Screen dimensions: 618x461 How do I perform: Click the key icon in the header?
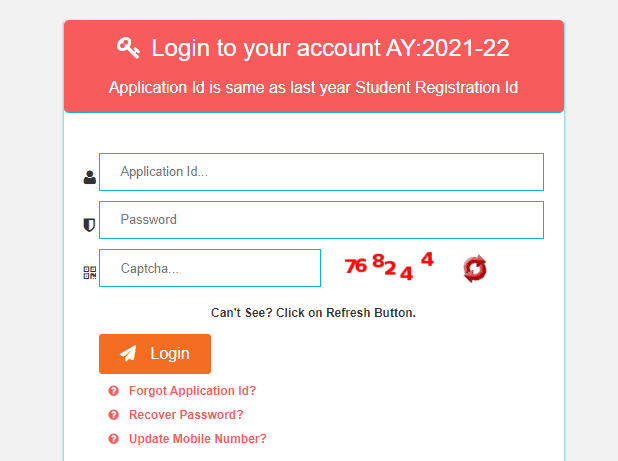128,47
